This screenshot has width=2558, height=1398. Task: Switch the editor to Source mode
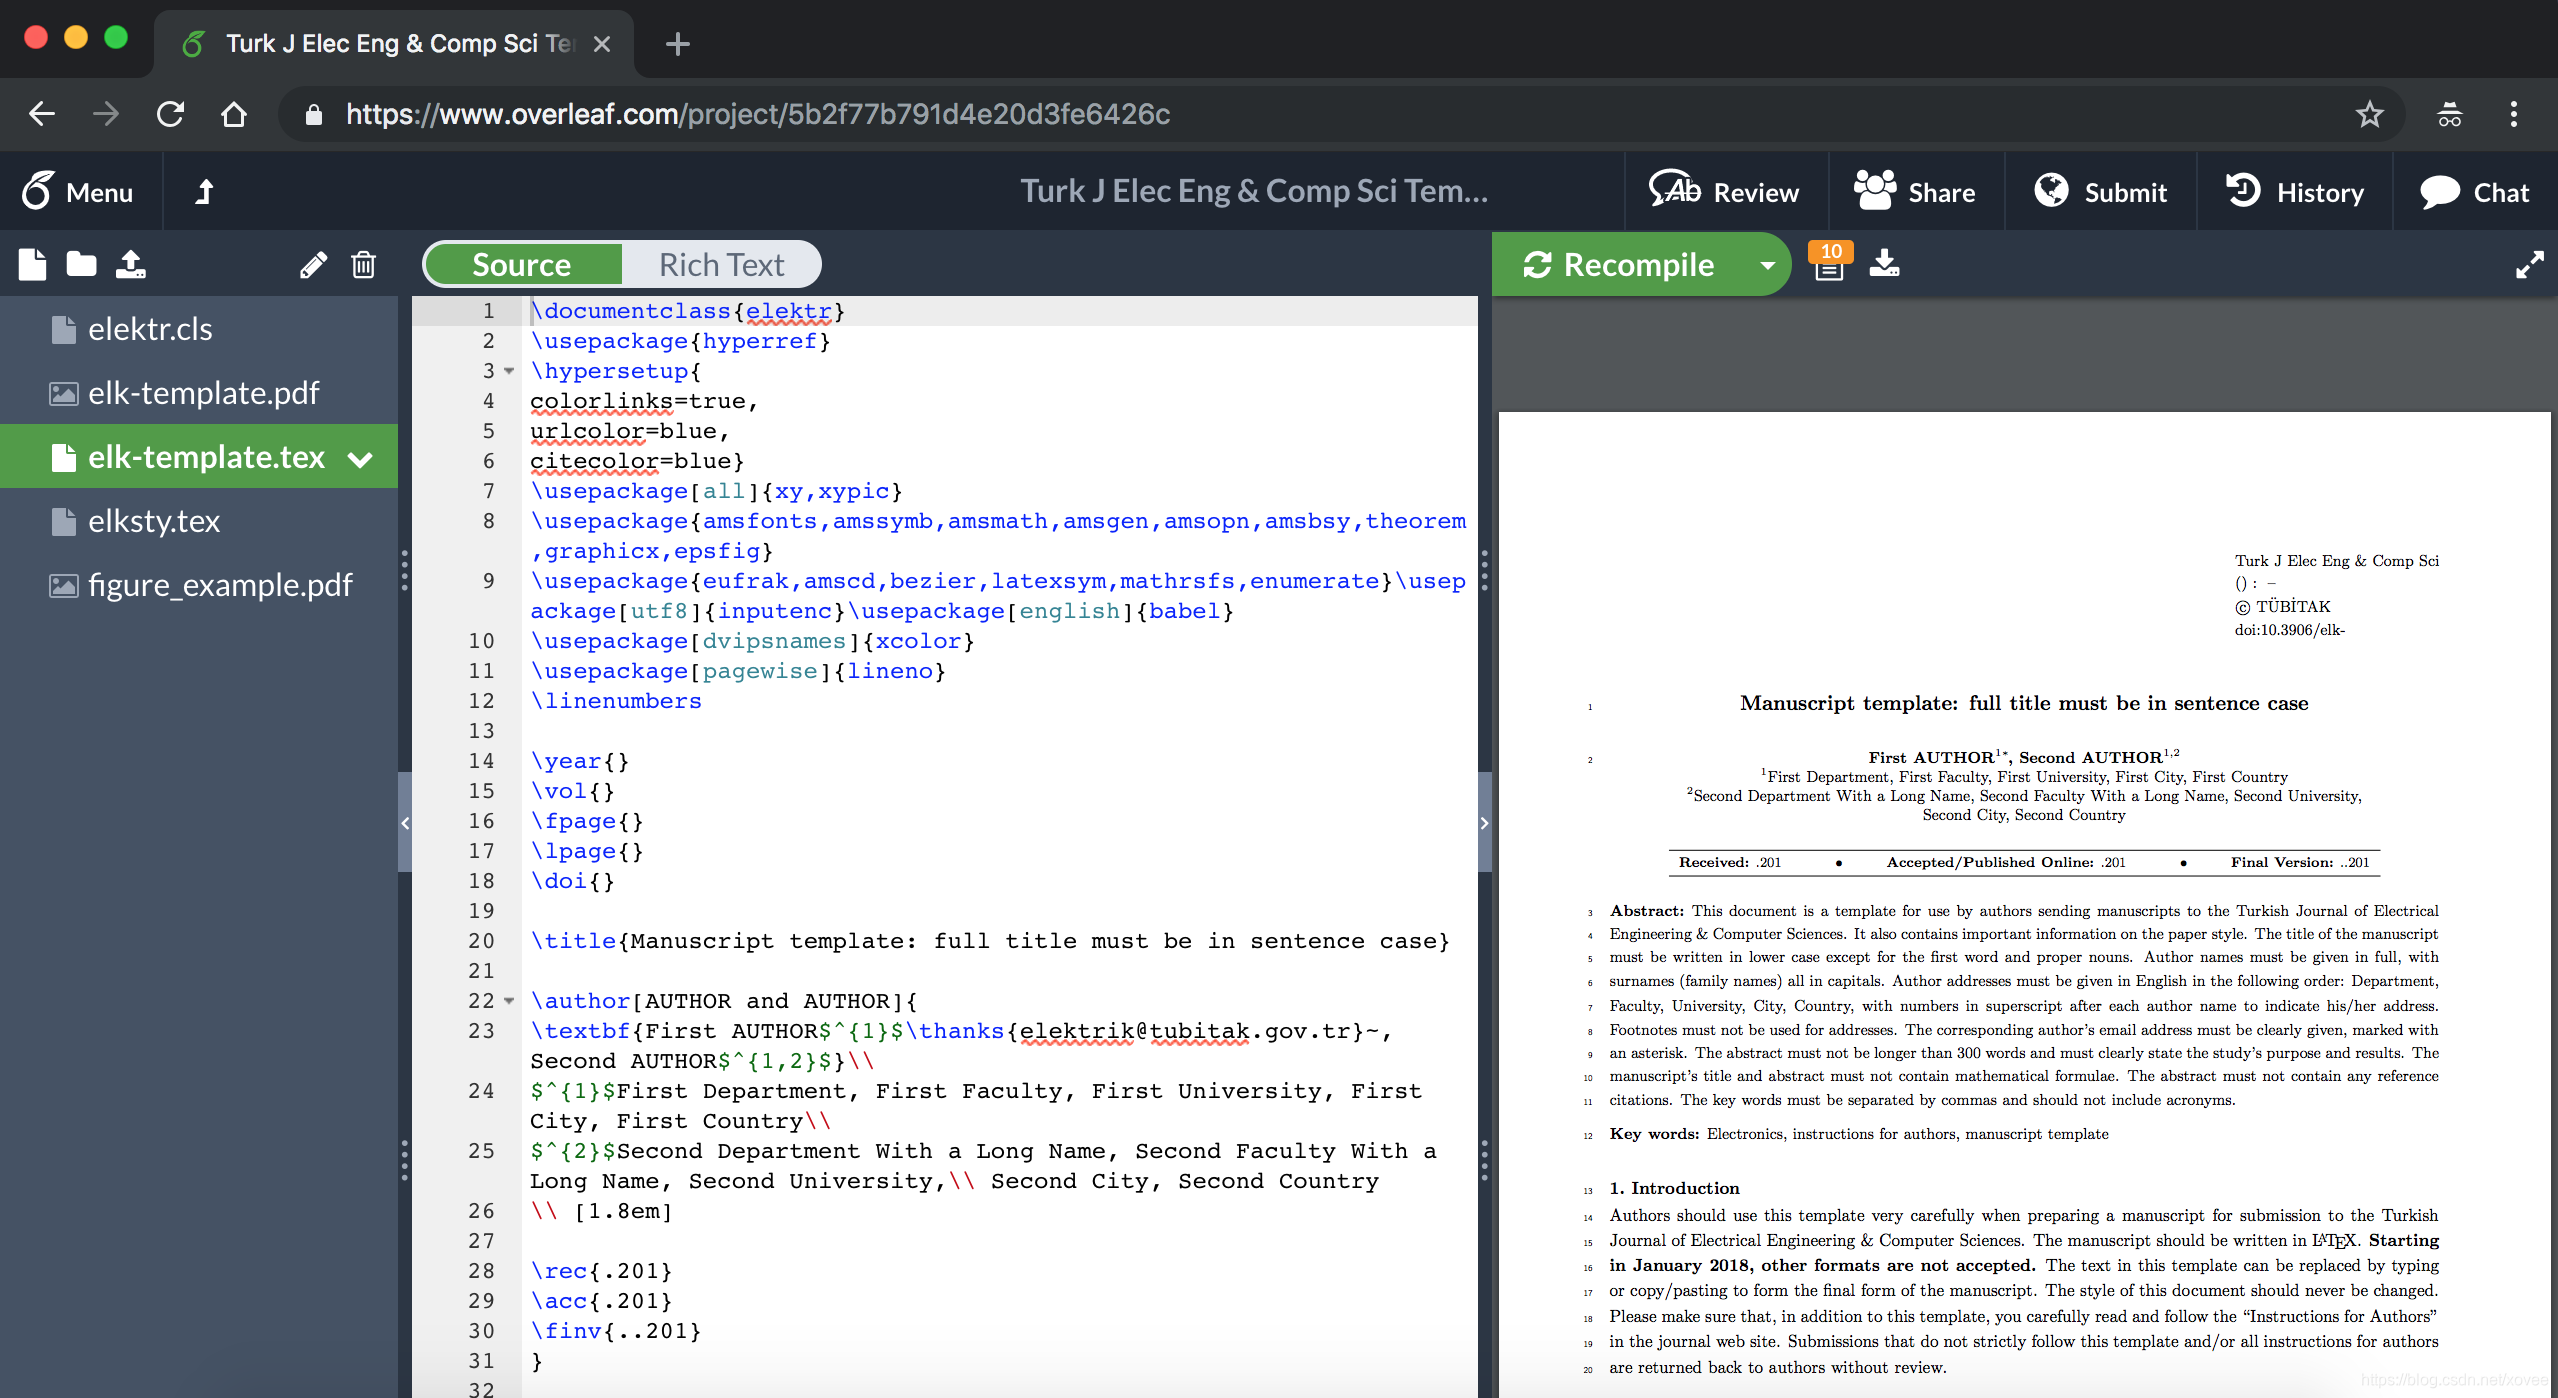pos(522,263)
